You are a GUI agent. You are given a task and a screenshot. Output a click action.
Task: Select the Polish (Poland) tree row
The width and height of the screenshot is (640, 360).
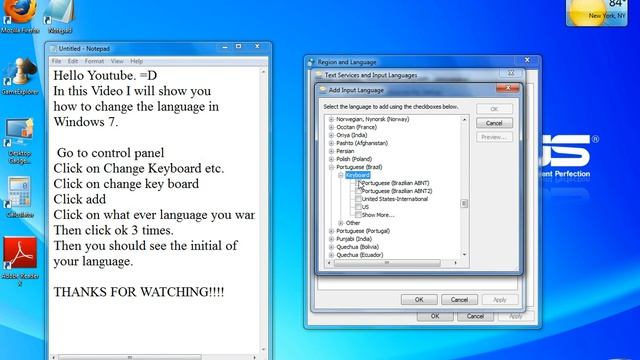[354, 159]
